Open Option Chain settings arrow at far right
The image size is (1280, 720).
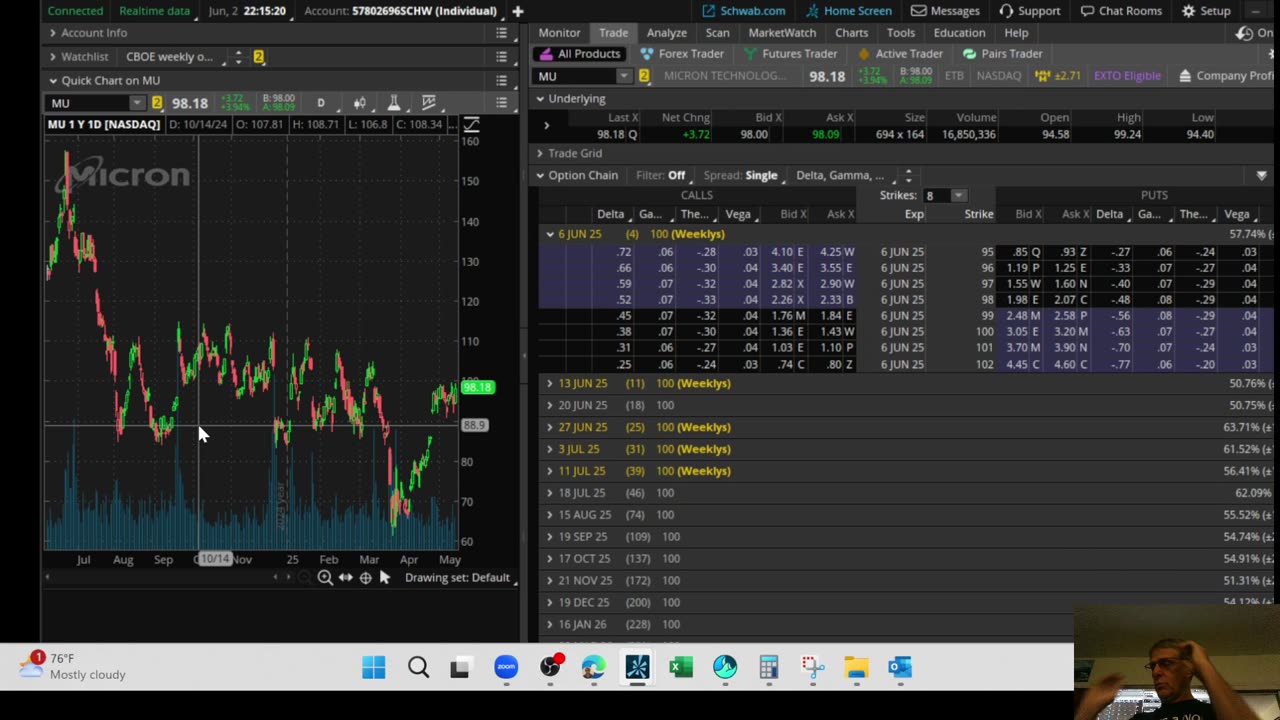point(1261,175)
